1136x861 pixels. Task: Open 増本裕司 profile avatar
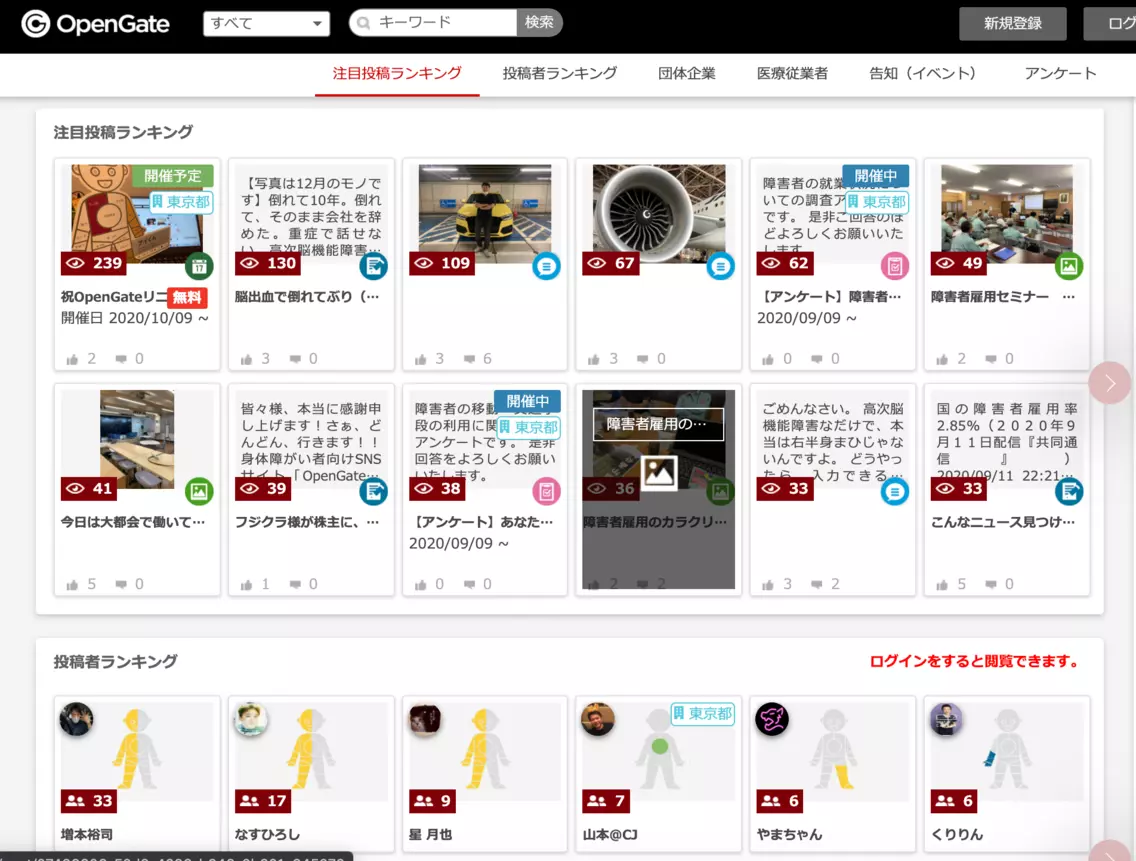pos(76,720)
